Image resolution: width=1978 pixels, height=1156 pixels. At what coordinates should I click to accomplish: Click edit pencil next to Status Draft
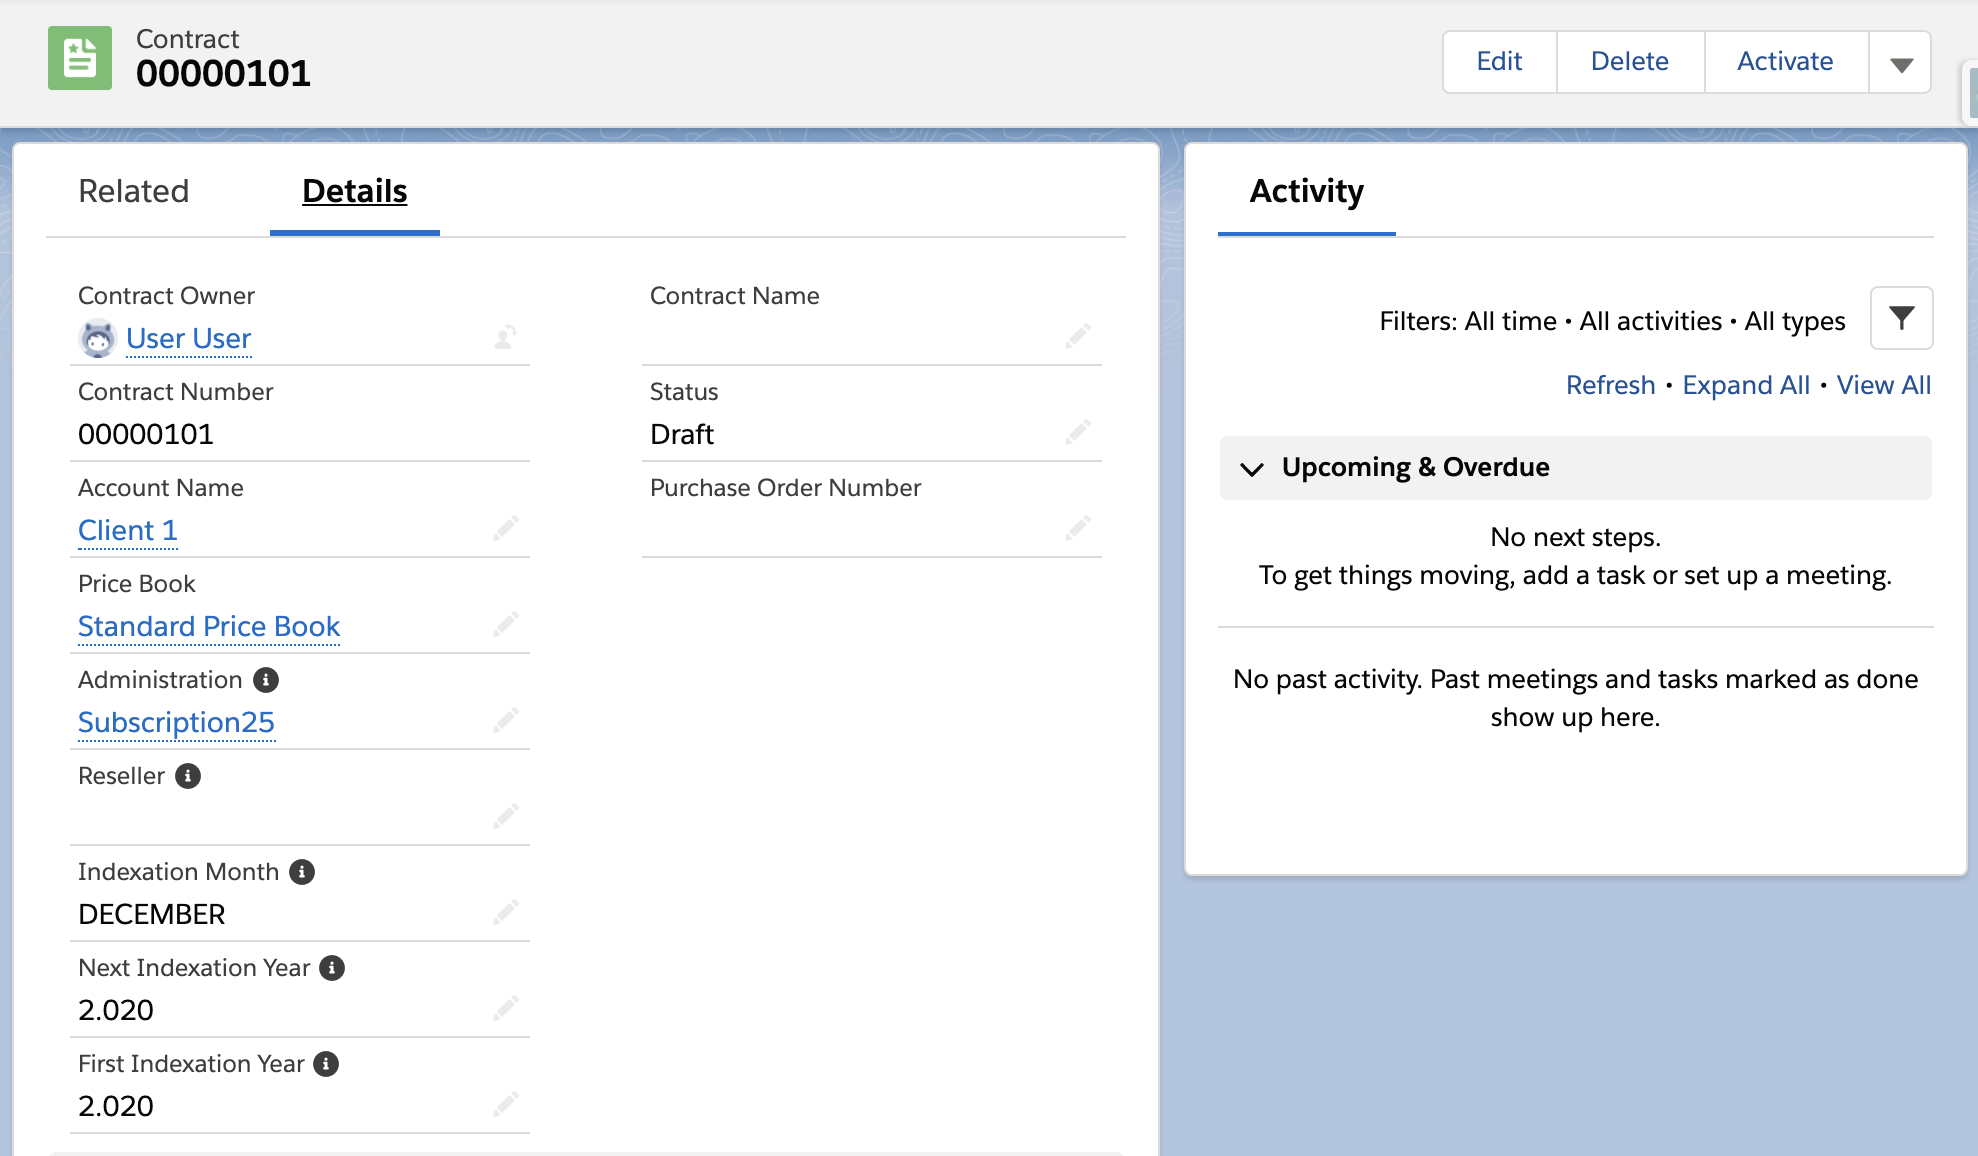(x=1077, y=432)
